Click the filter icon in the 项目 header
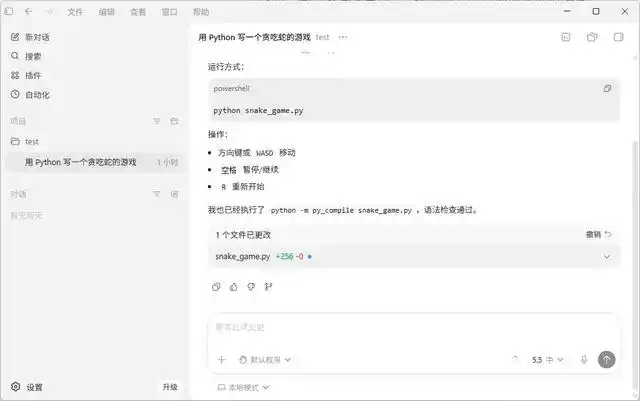 tap(157, 121)
